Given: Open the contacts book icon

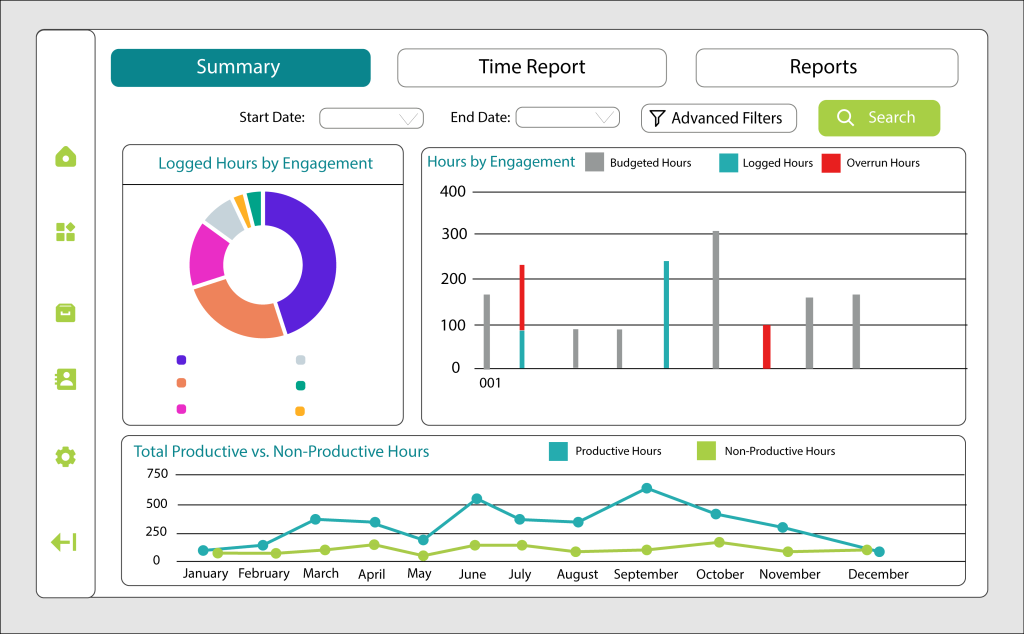Looking at the screenshot, I should coord(66,379).
